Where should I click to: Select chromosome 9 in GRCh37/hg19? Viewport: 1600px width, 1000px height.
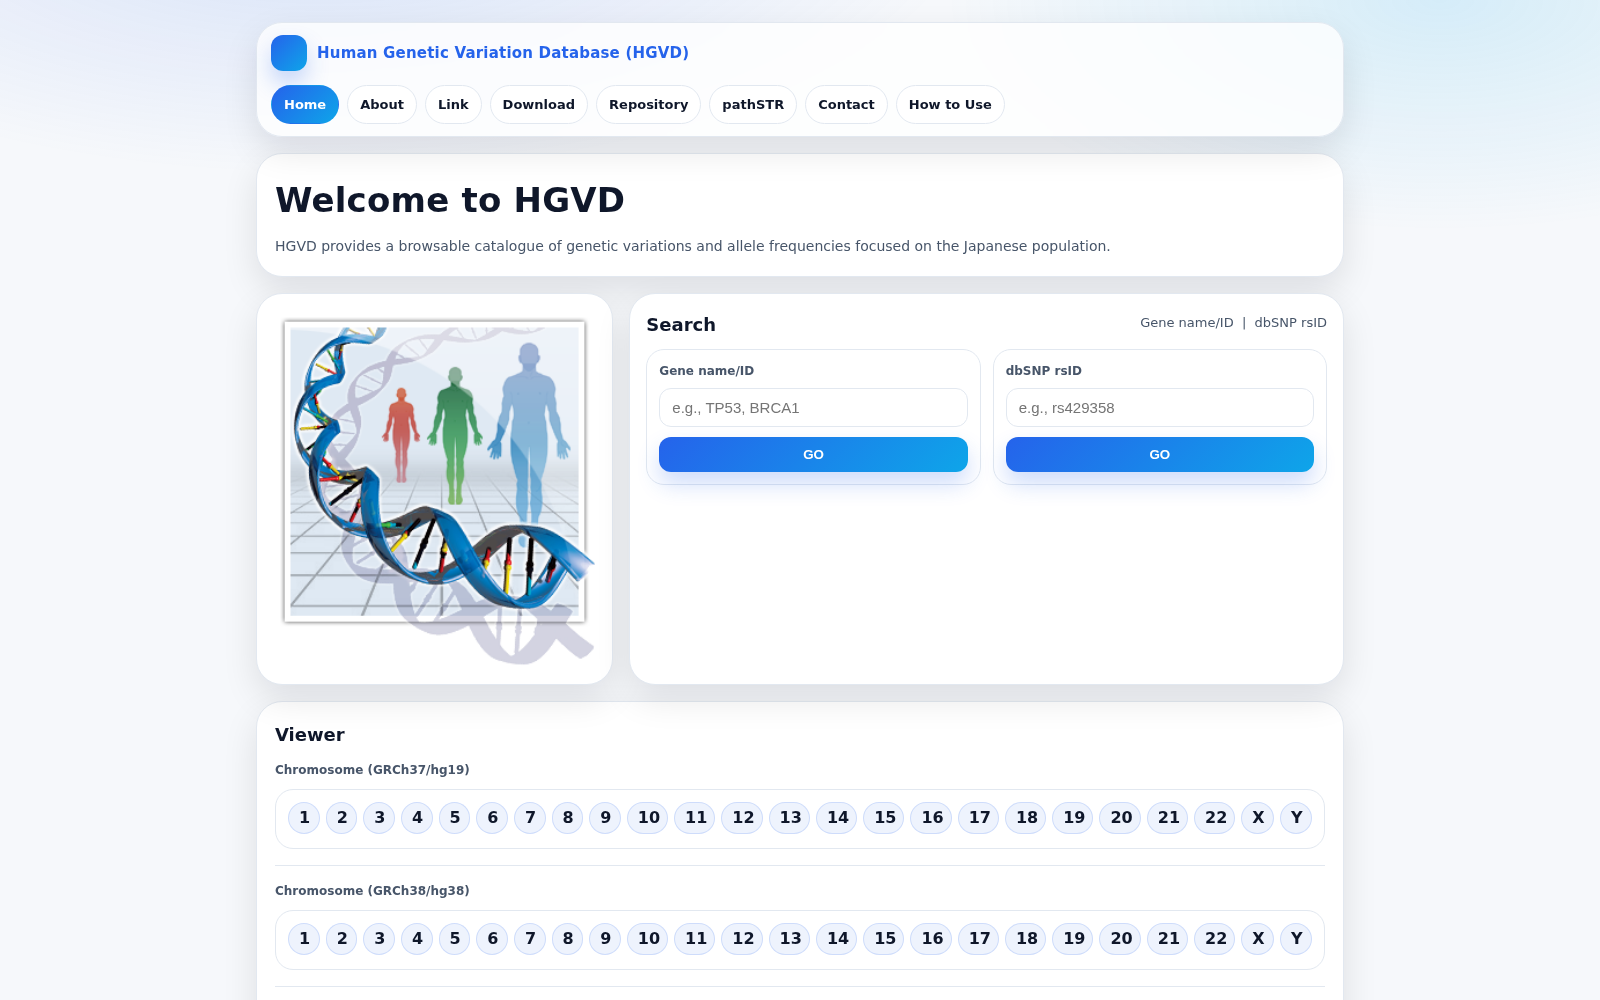[x=605, y=818]
